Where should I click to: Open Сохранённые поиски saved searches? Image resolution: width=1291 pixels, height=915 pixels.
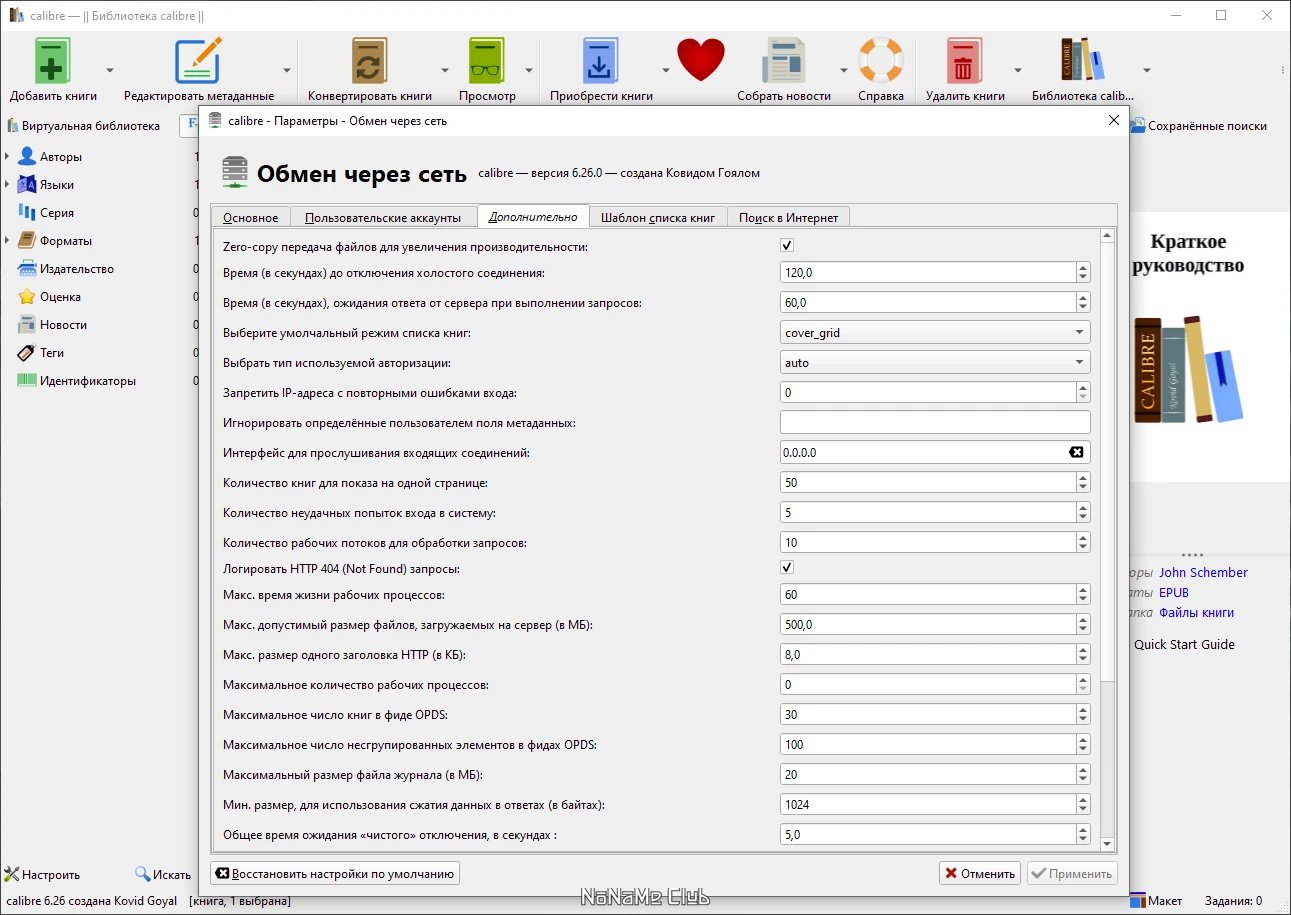(x=1198, y=126)
